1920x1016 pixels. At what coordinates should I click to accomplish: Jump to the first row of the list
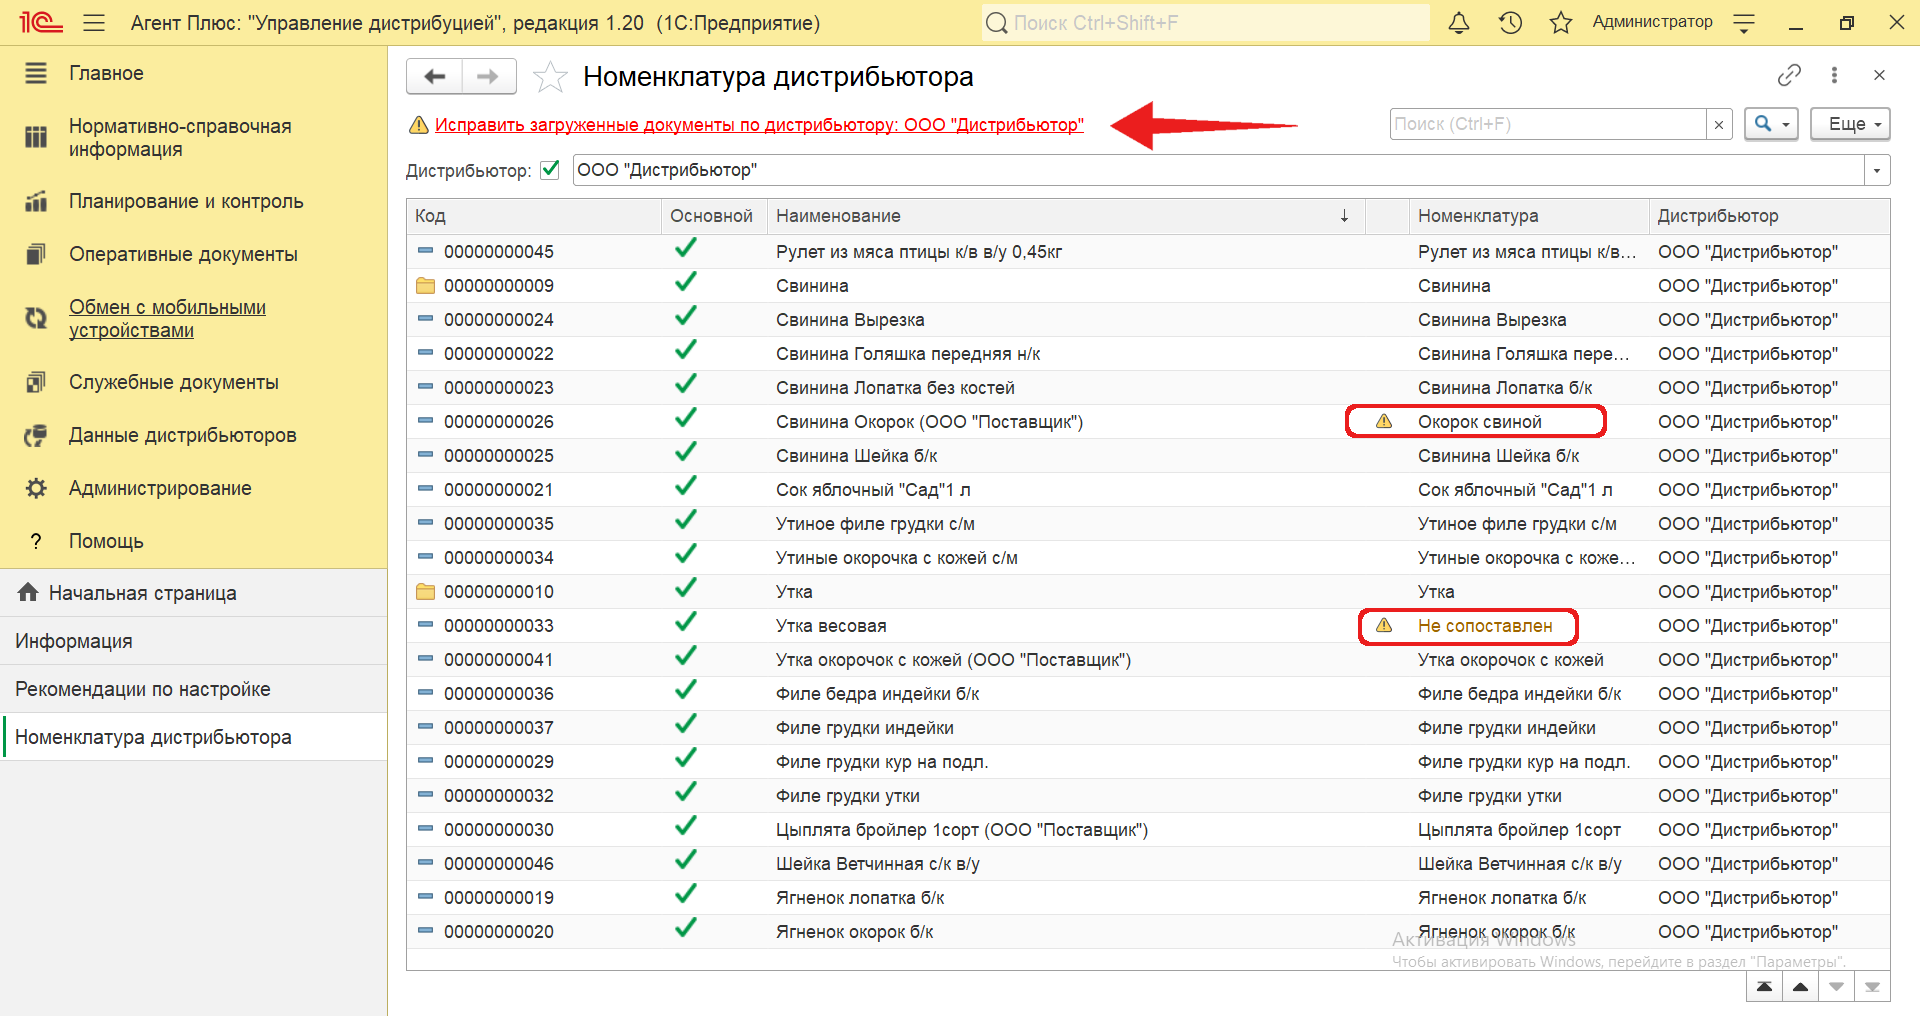[x=1764, y=987]
